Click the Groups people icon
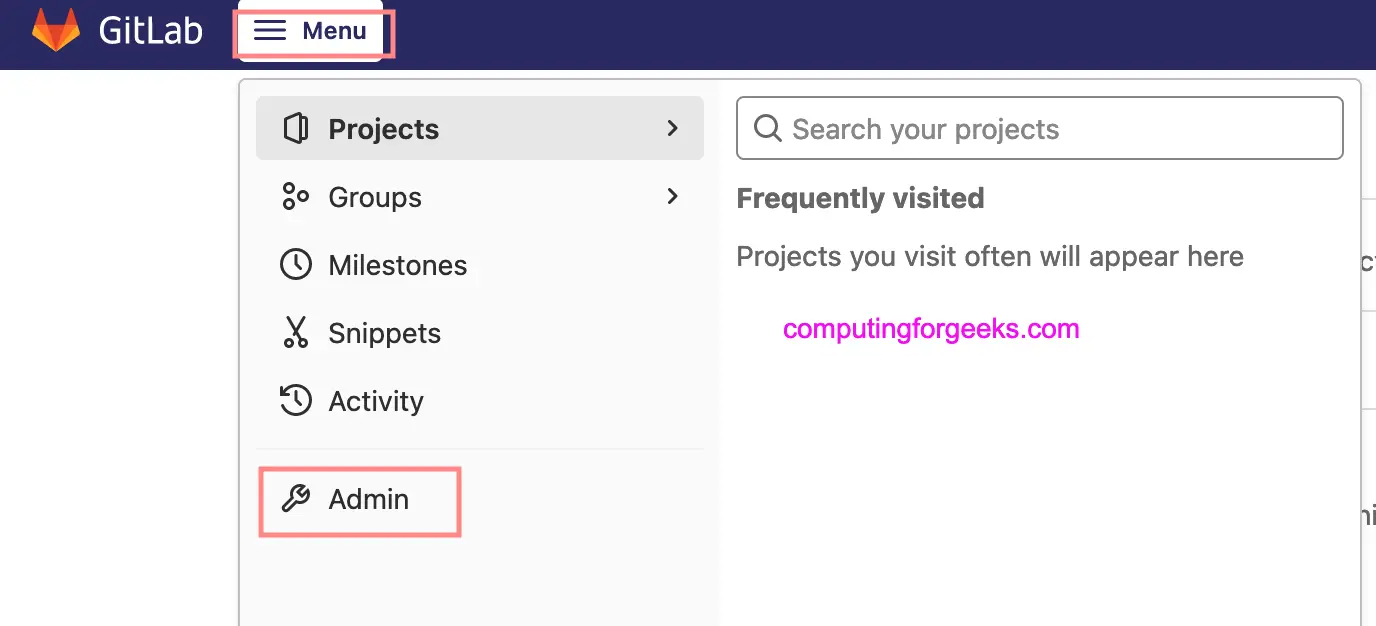 click(295, 196)
